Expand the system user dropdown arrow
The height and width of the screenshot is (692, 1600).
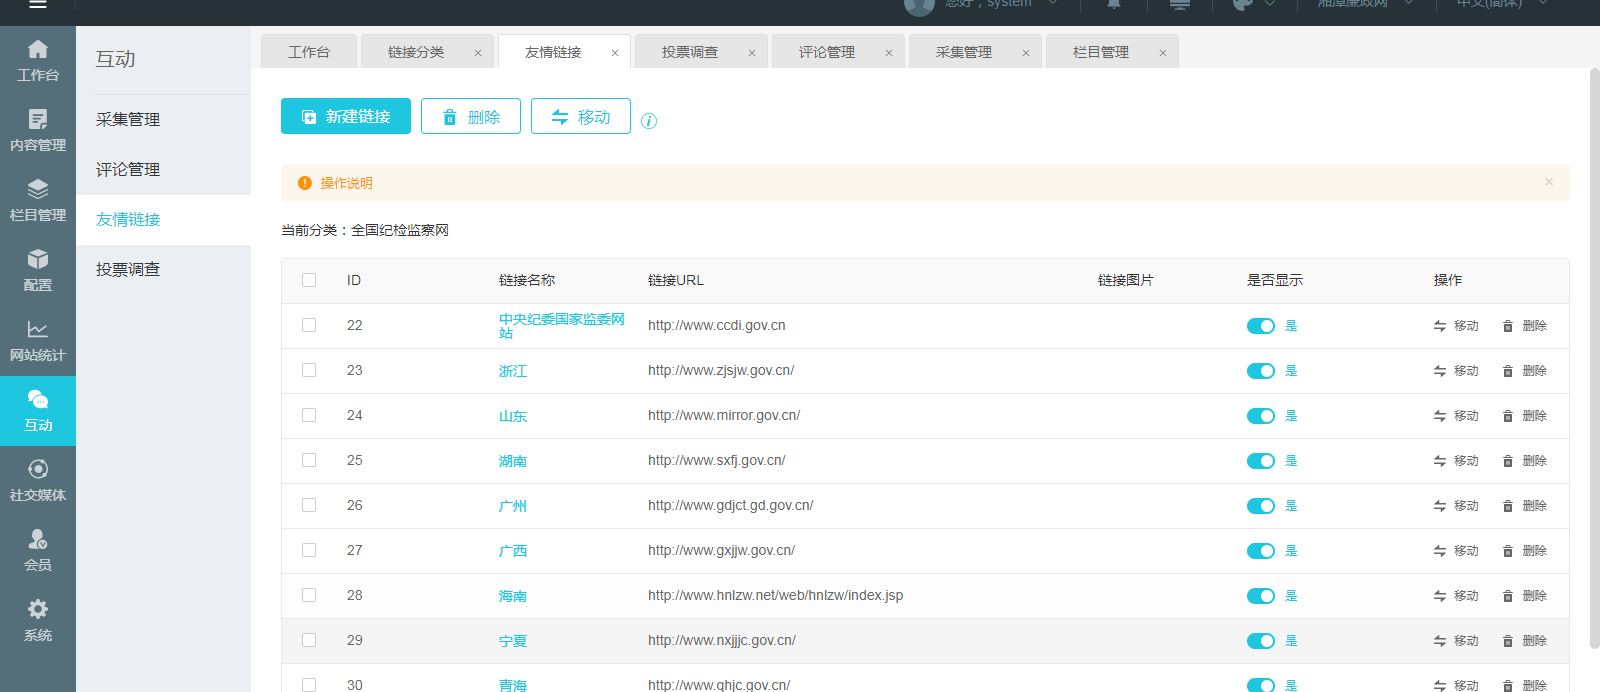click(x=1053, y=4)
